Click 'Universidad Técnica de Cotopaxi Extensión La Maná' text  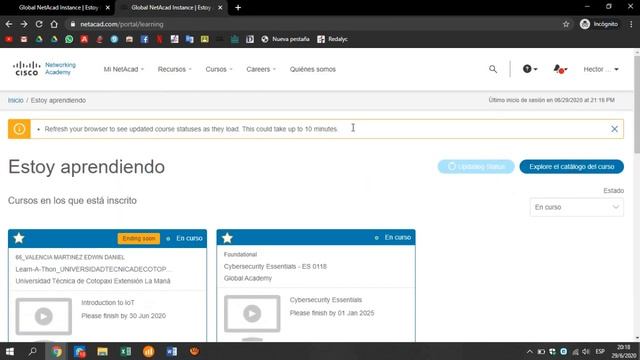click(x=93, y=281)
